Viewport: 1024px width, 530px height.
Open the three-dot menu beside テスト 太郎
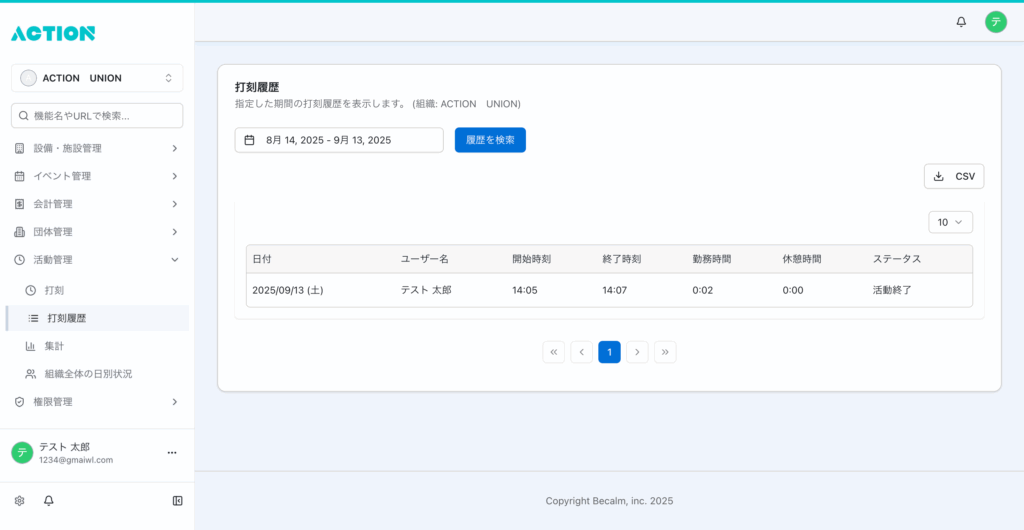pyautogui.click(x=171, y=453)
